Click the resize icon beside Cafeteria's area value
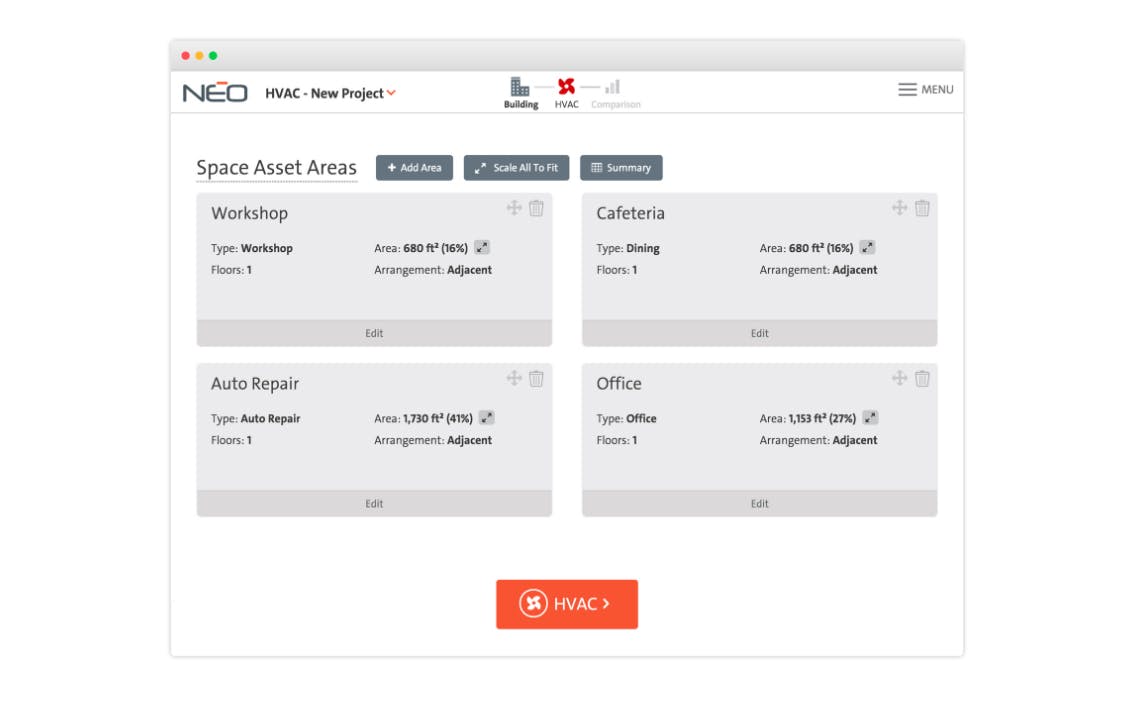Image resolution: width=1129 pixels, height=710 pixels. coord(867,247)
